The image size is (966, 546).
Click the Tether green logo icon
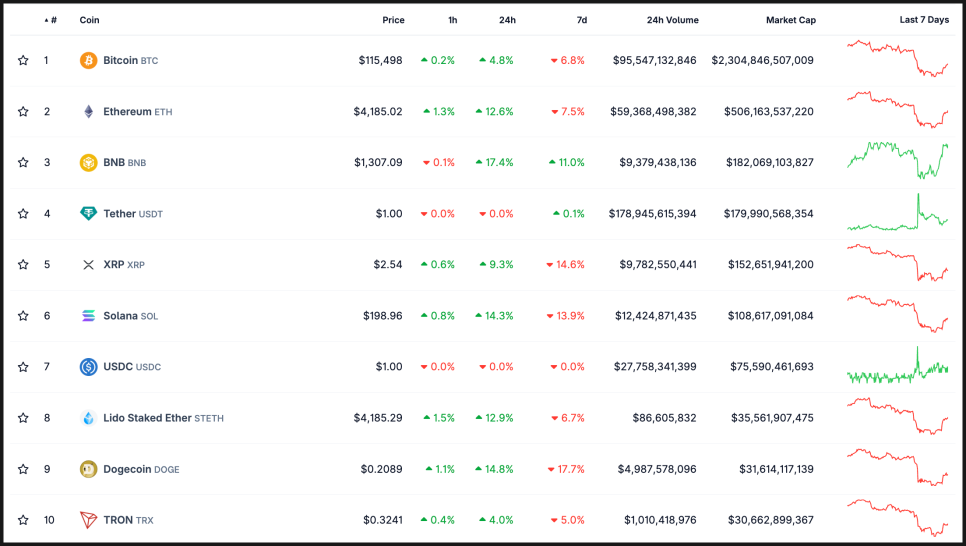[88, 214]
